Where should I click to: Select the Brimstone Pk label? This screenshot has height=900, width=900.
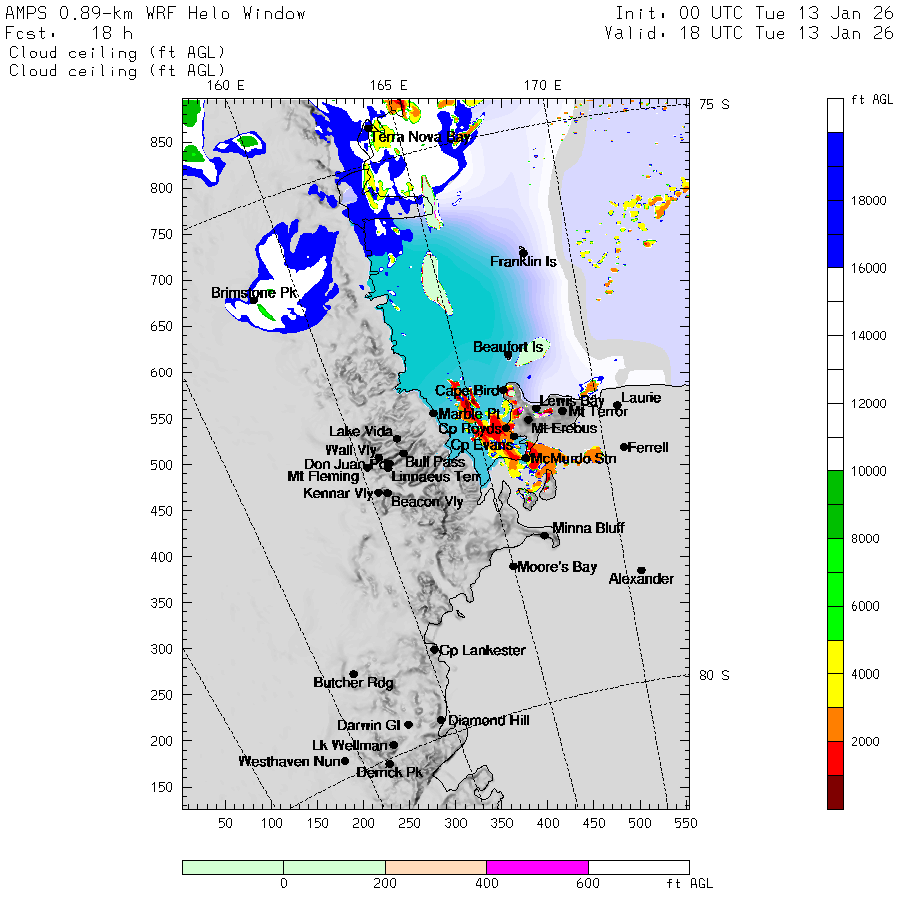pyautogui.click(x=254, y=293)
